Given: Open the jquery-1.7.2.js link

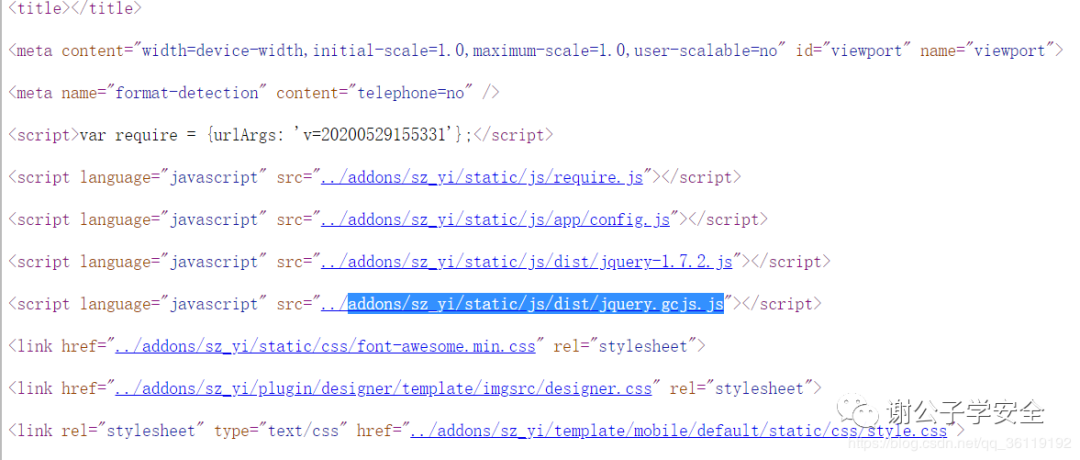Looking at the screenshot, I should [x=526, y=262].
